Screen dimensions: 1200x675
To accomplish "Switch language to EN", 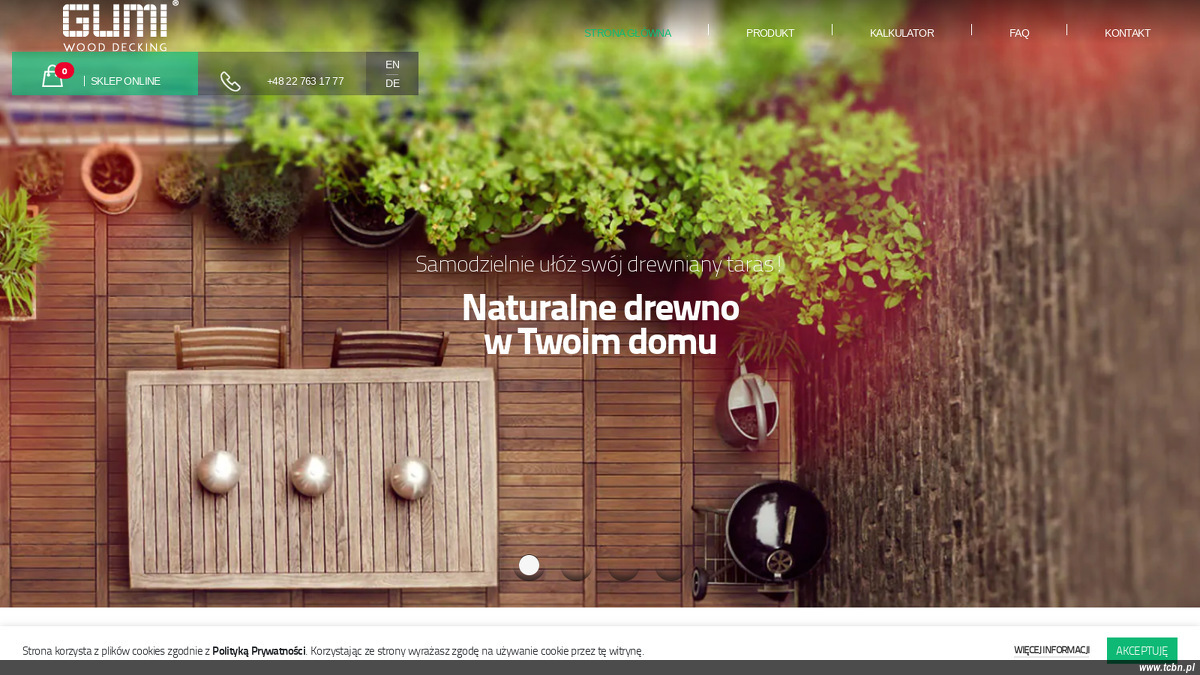I will click(392, 64).
